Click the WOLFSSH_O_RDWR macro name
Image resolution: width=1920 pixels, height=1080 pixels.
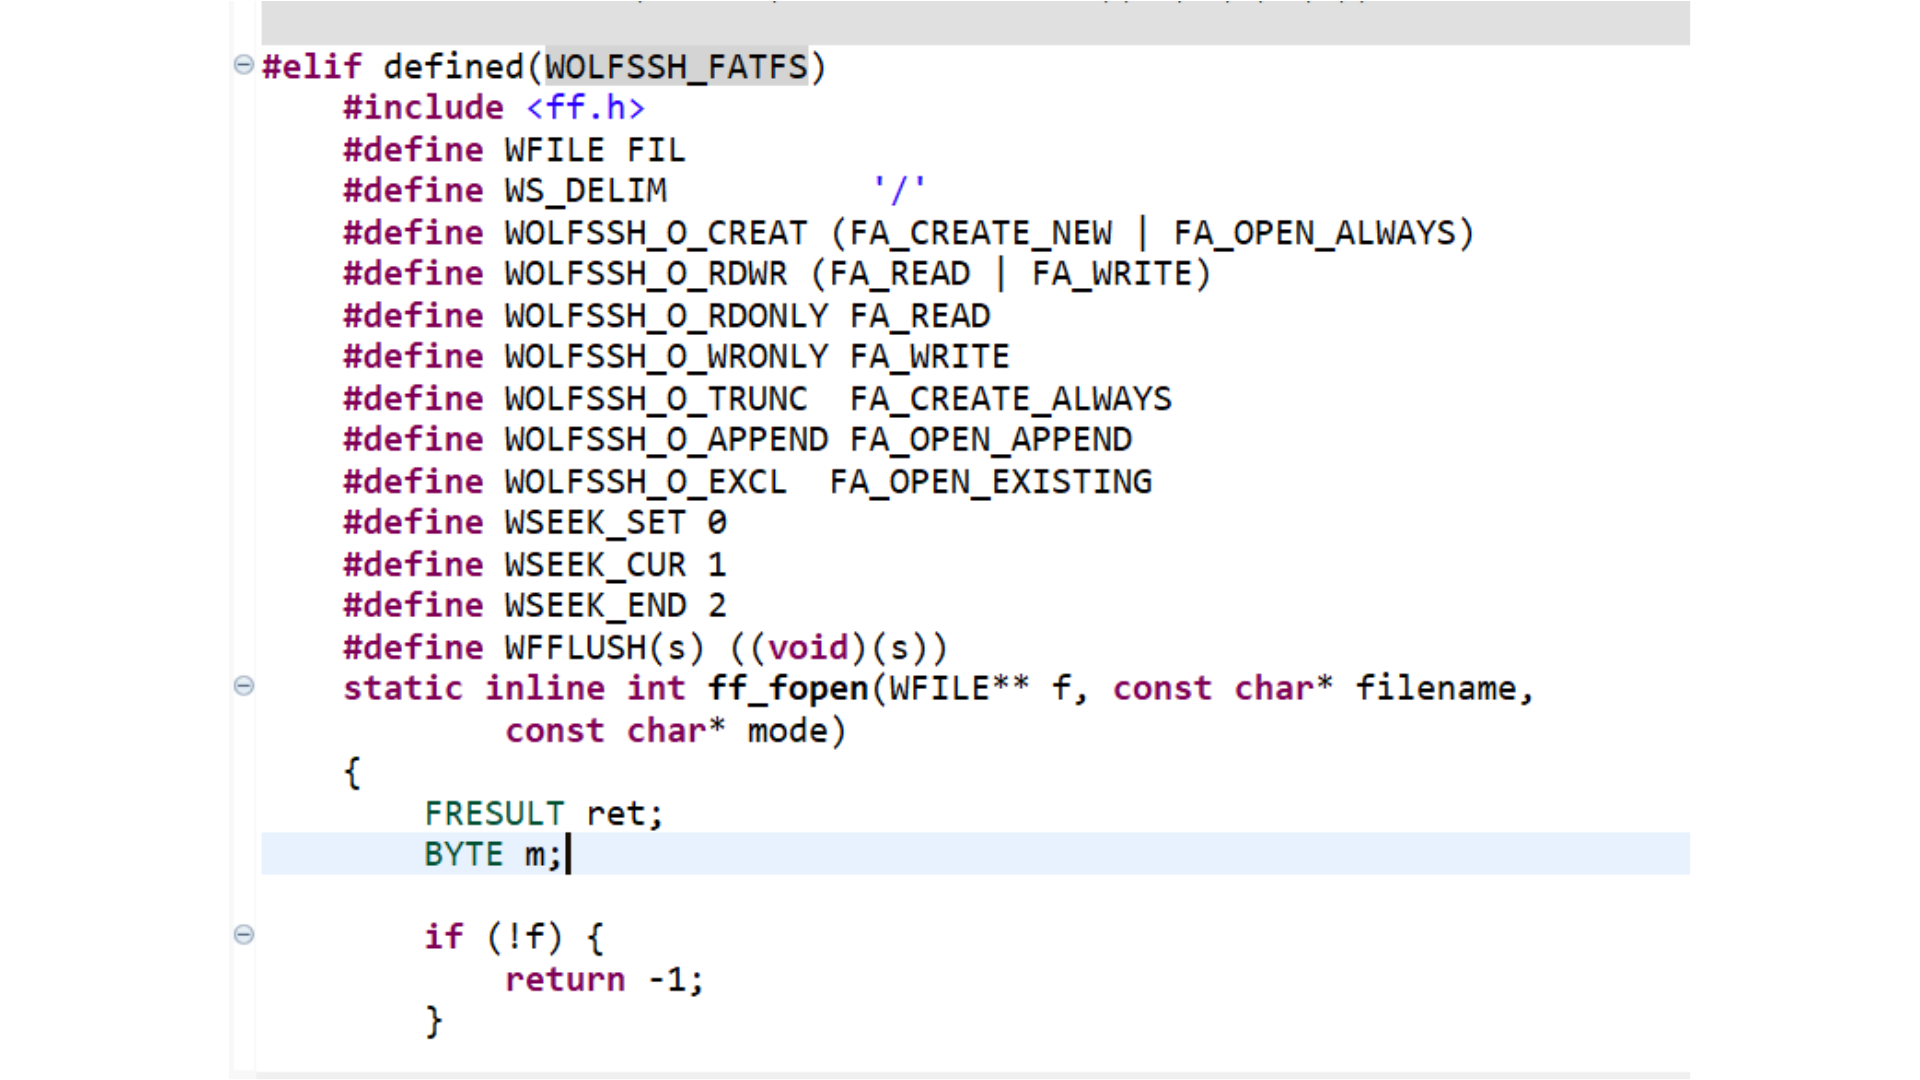point(645,274)
